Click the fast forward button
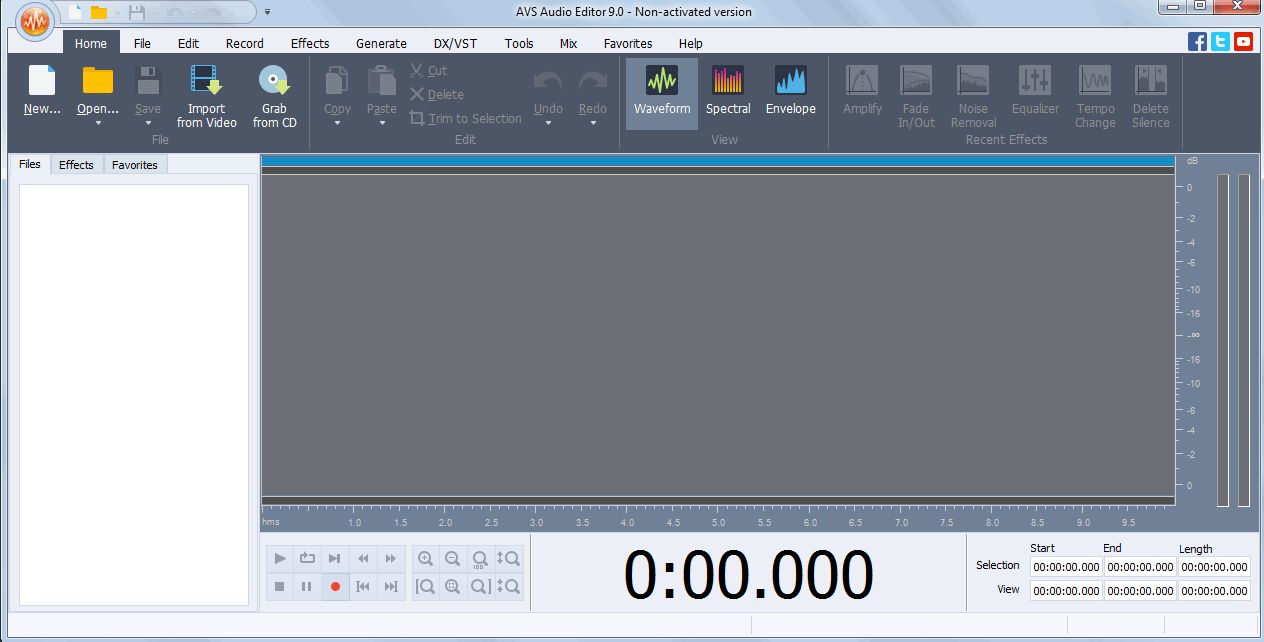Image resolution: width=1264 pixels, height=642 pixels. pos(392,559)
